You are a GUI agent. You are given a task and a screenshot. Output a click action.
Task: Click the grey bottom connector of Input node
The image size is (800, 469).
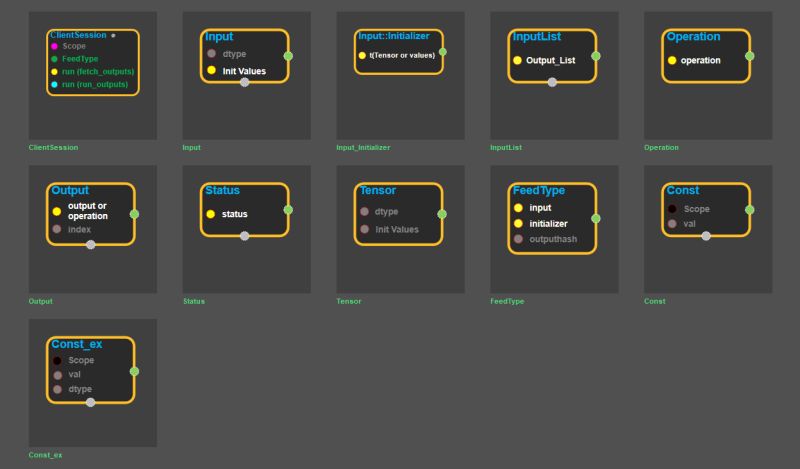(x=244, y=82)
